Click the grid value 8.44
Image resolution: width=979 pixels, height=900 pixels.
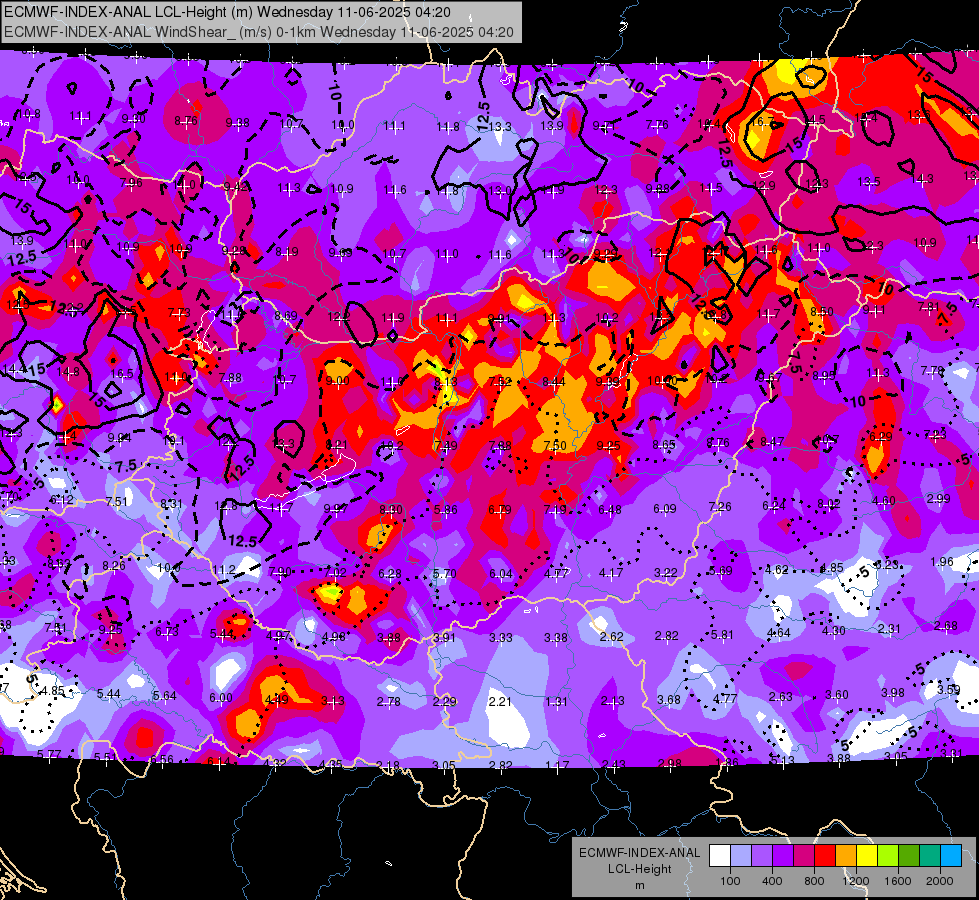point(554,382)
